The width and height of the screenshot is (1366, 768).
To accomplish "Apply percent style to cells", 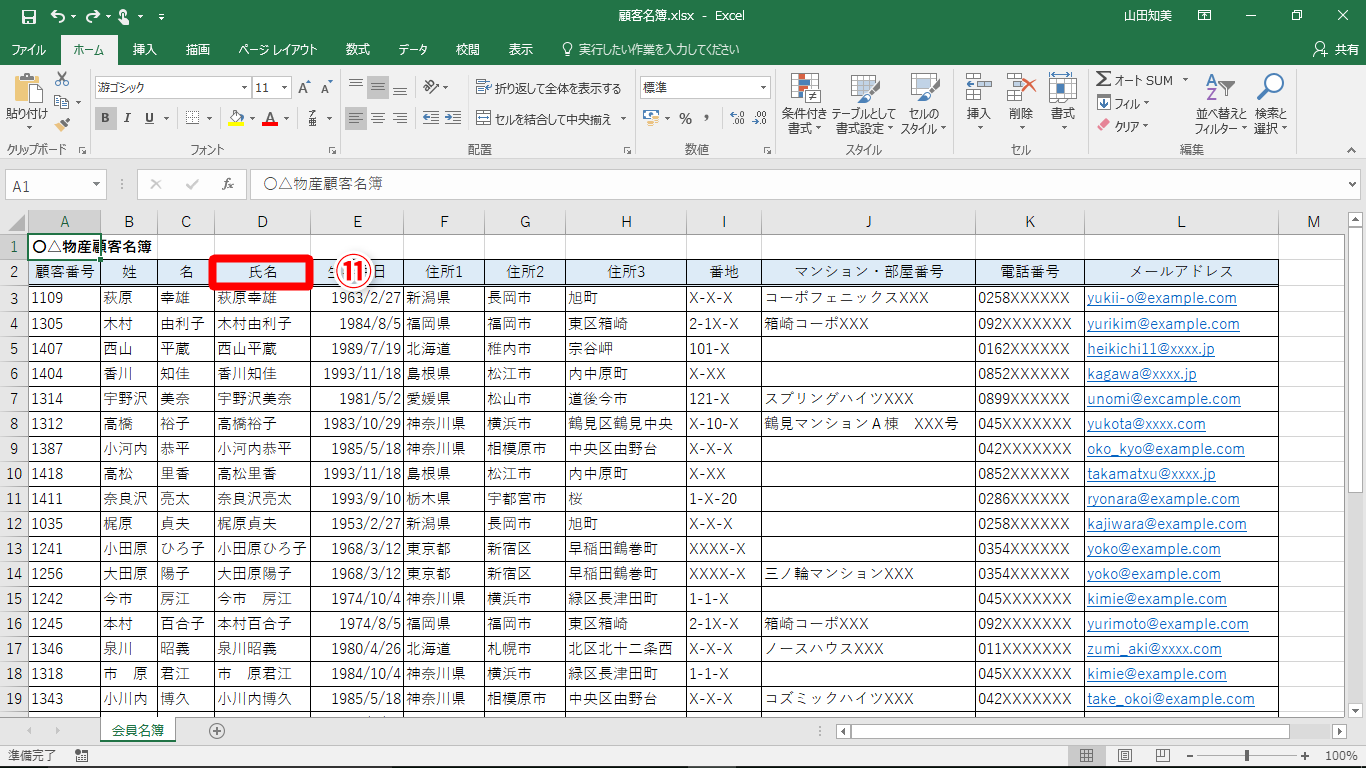I will [x=686, y=118].
